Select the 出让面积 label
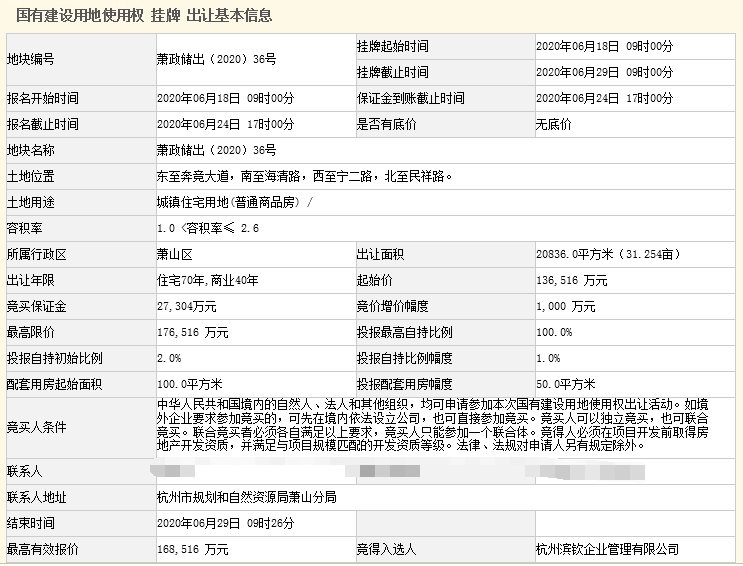This screenshot has height=566, width=743. pyautogui.click(x=381, y=255)
